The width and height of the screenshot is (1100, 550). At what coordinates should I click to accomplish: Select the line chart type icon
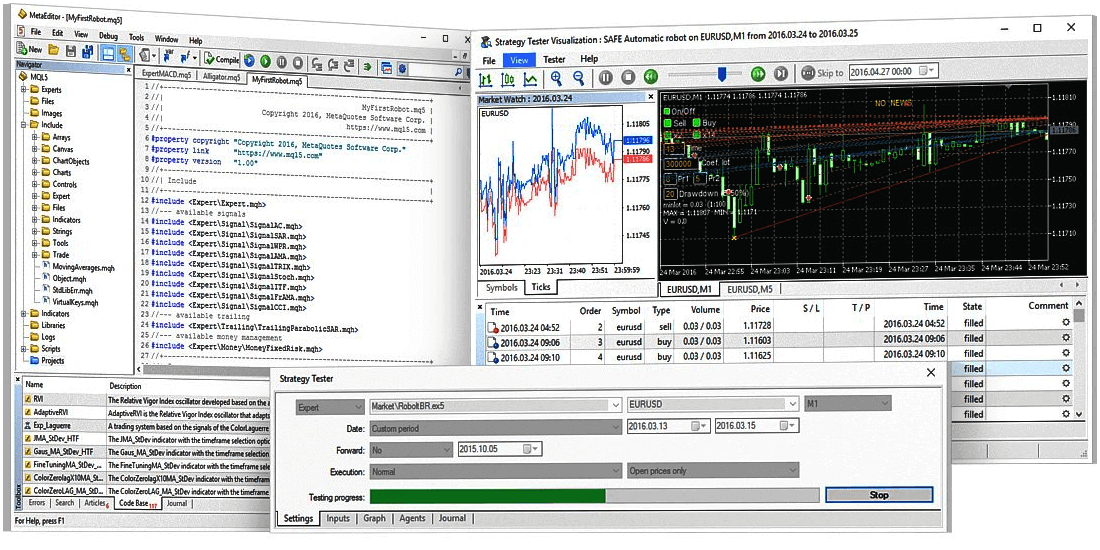click(x=530, y=78)
